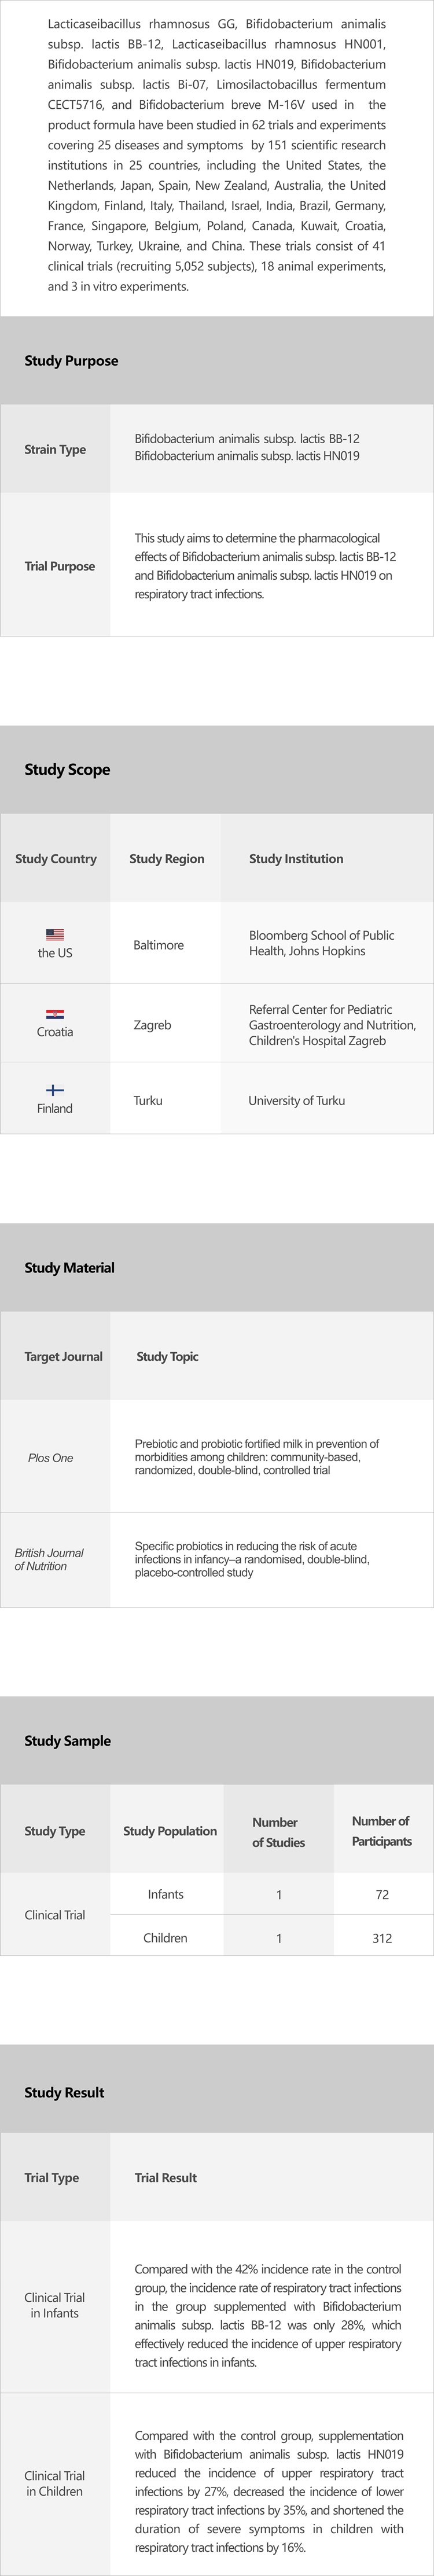Select the Clinical Trial in Children label
This screenshot has width=434, height=2576.
tap(55, 2483)
